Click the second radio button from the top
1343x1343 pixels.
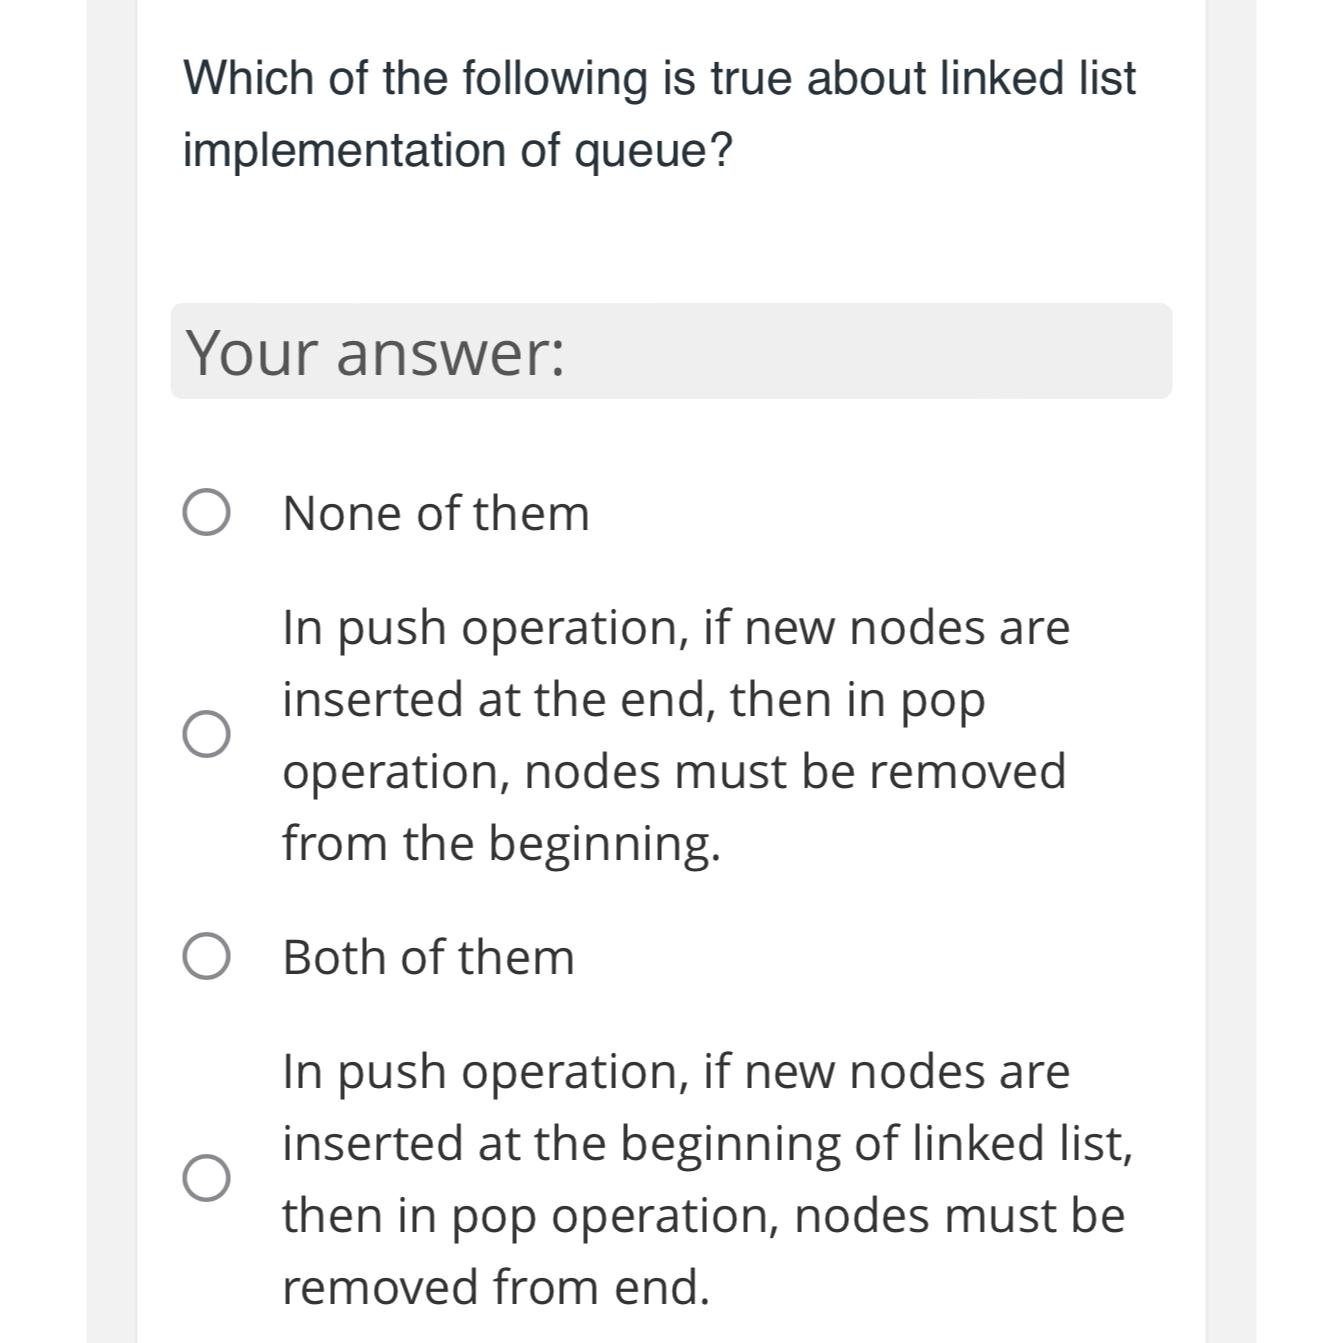pyautogui.click(x=207, y=734)
